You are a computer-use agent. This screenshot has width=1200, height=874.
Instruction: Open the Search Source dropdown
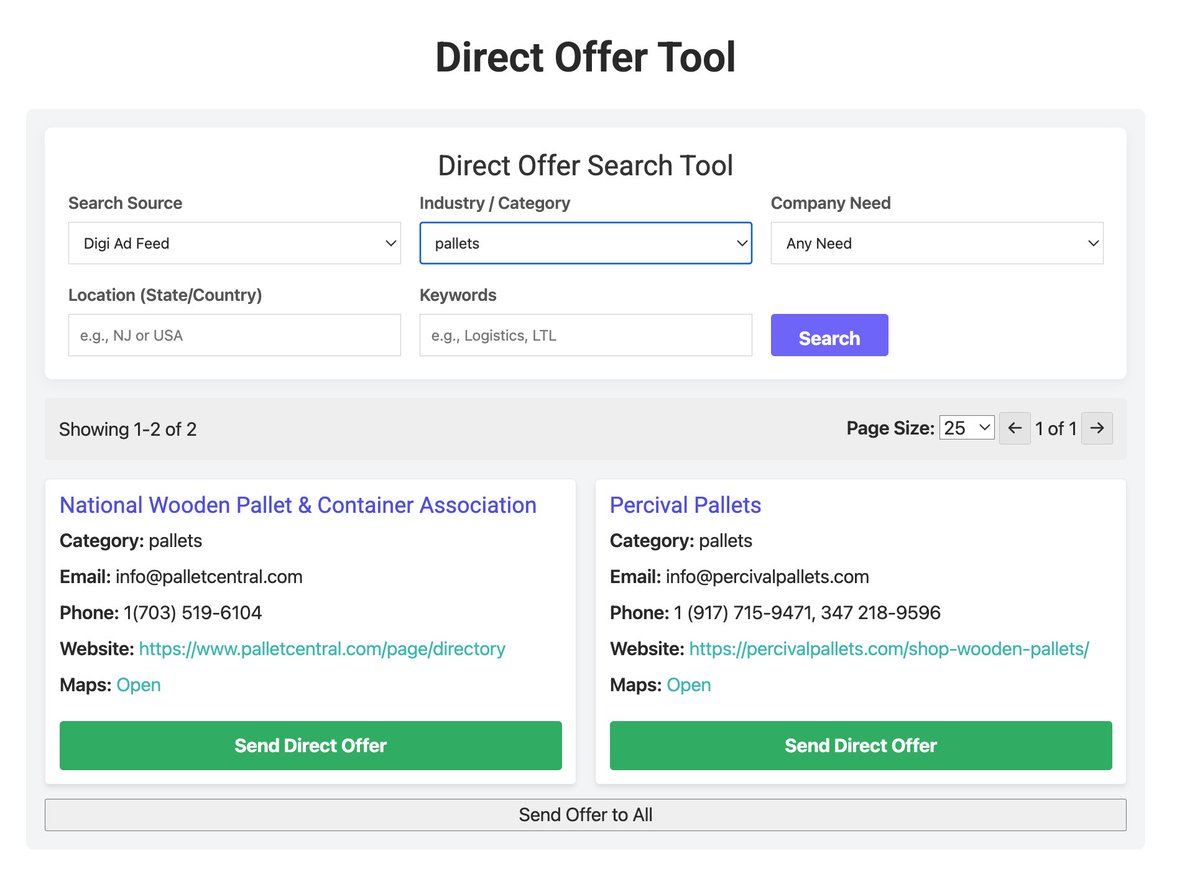click(x=234, y=243)
